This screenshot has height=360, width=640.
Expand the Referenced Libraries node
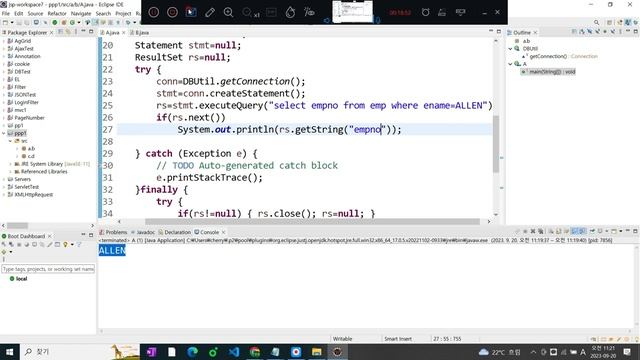pyautogui.click(x=10, y=171)
